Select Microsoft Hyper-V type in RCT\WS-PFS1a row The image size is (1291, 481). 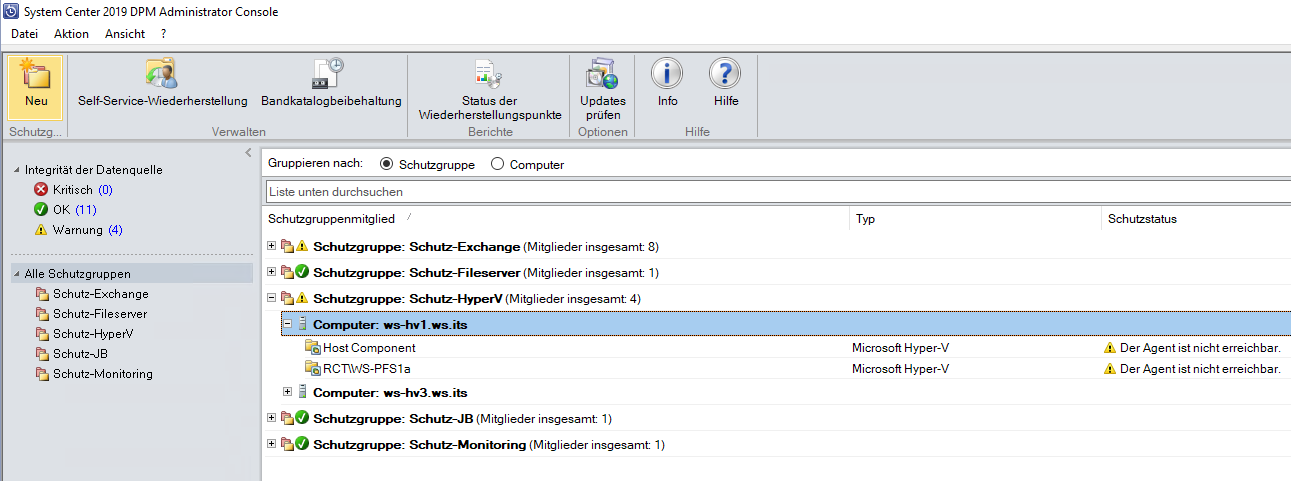coord(900,368)
